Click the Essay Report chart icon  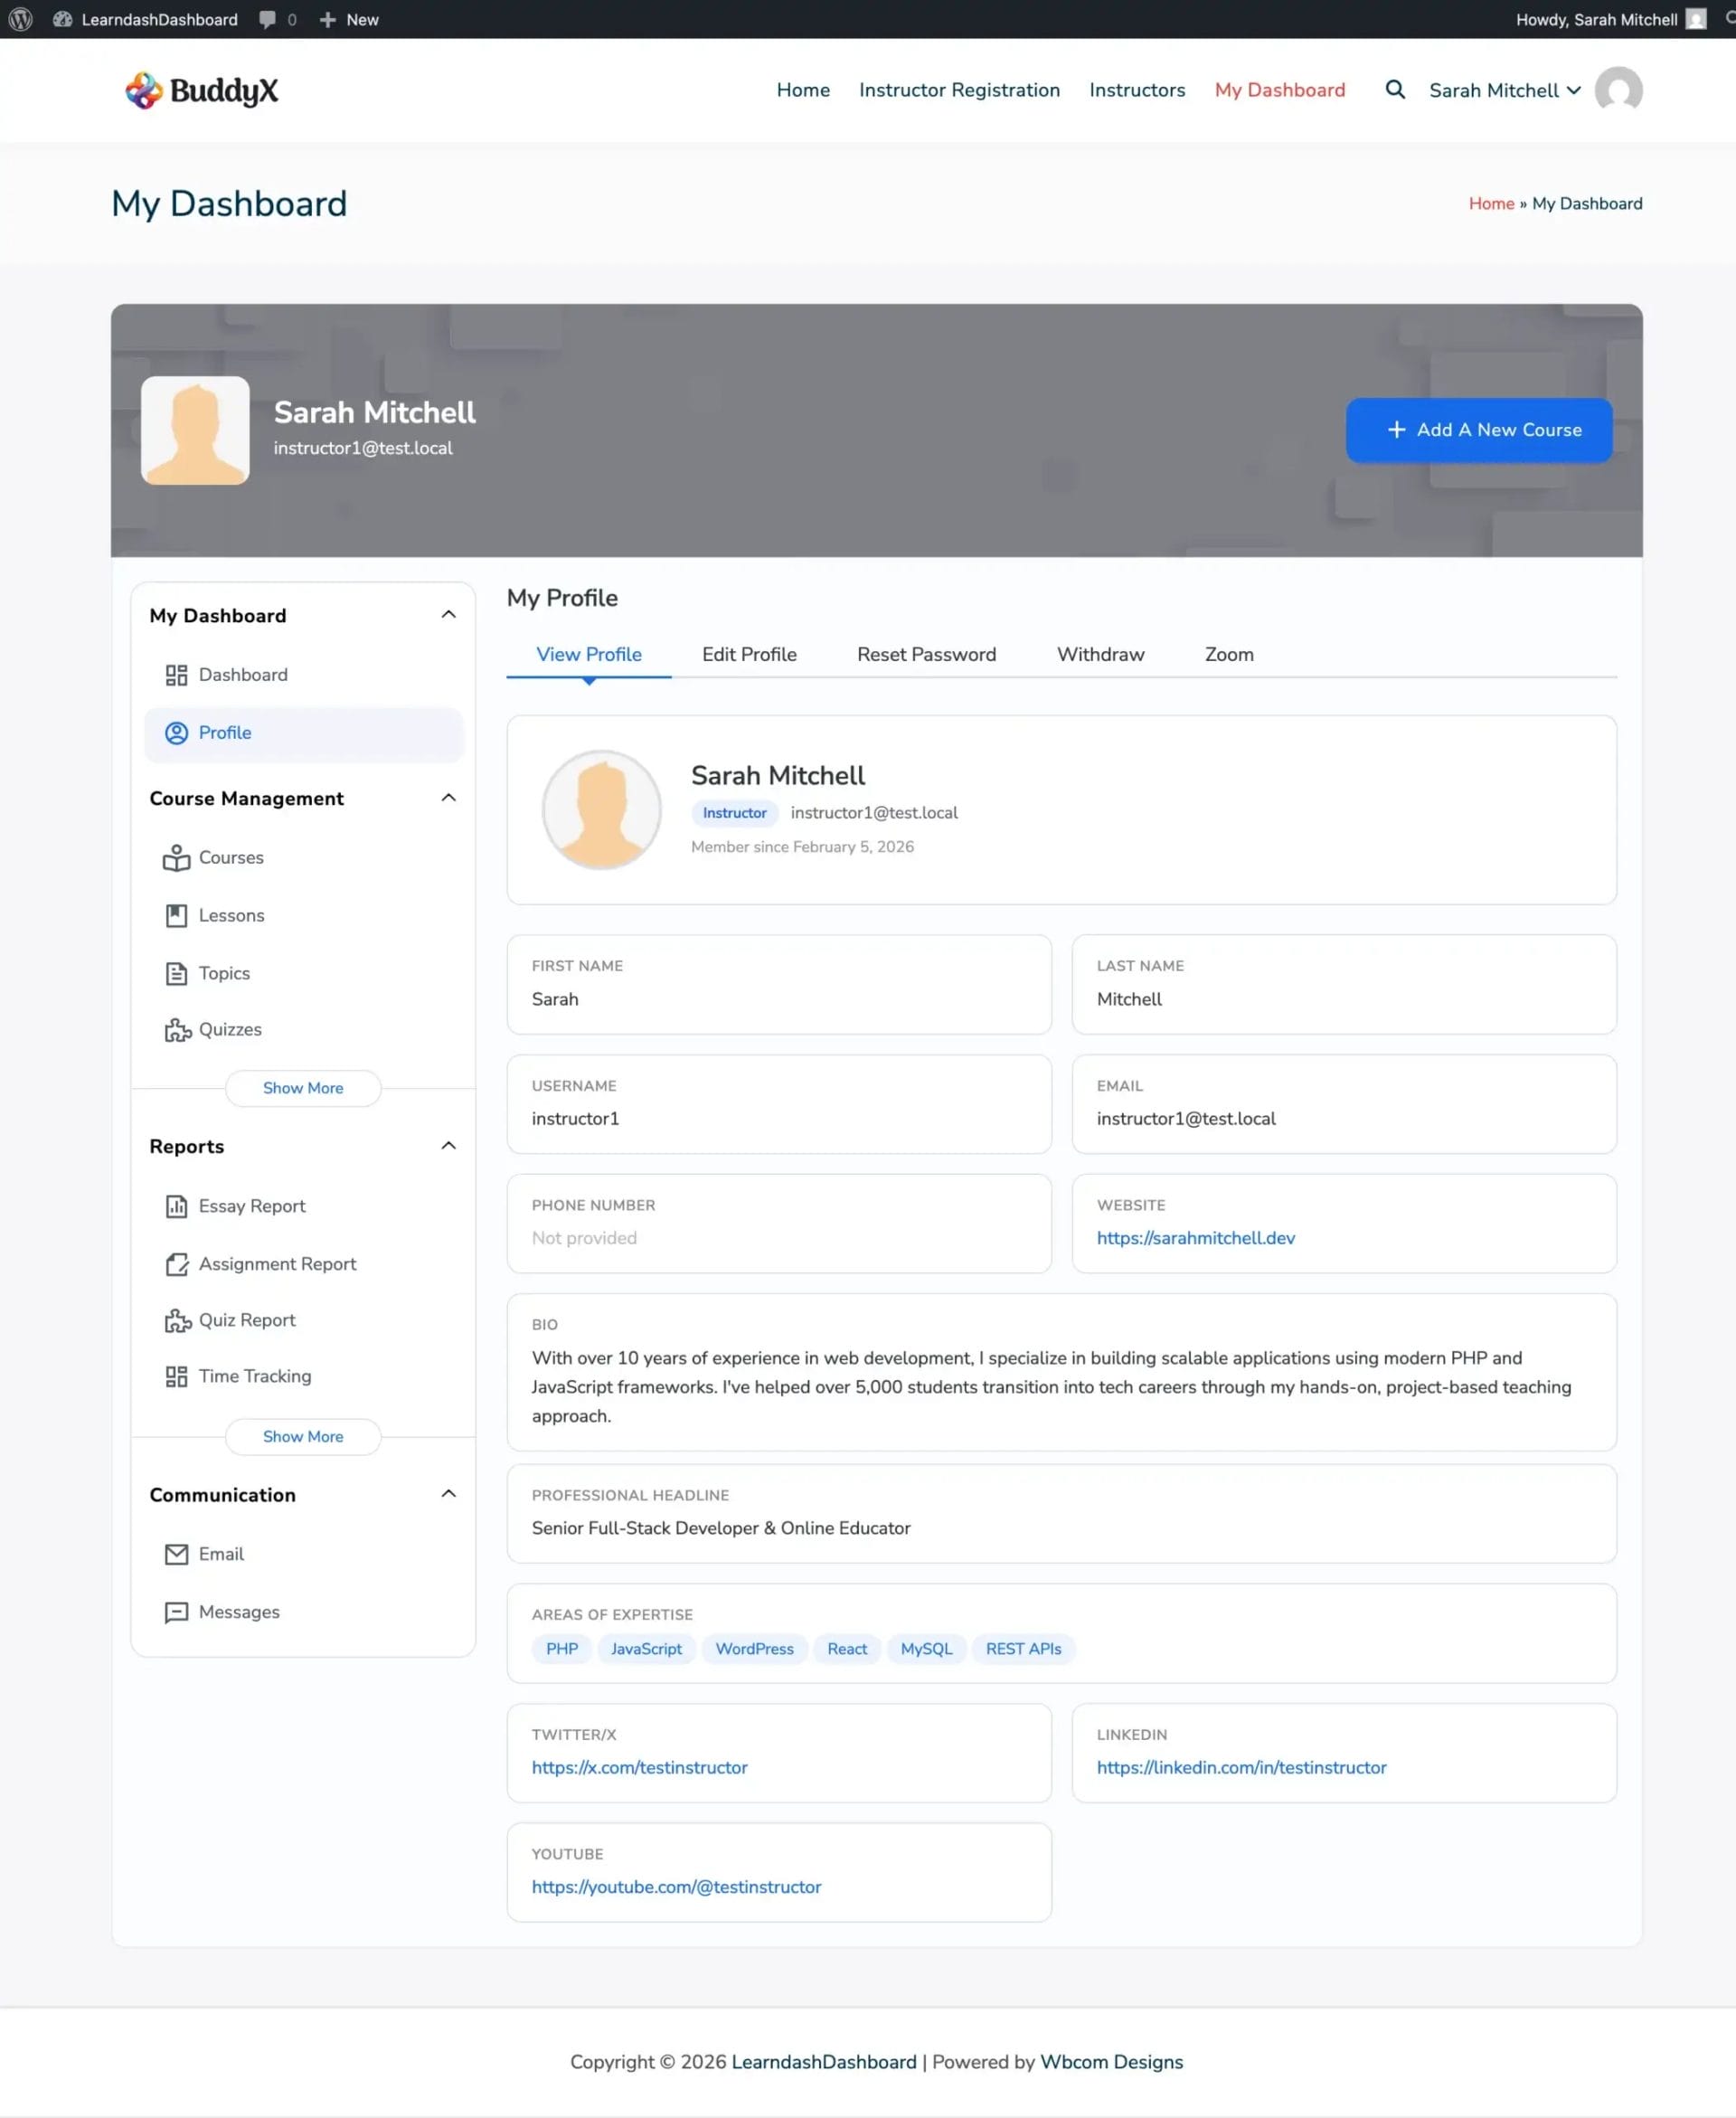pos(176,1206)
